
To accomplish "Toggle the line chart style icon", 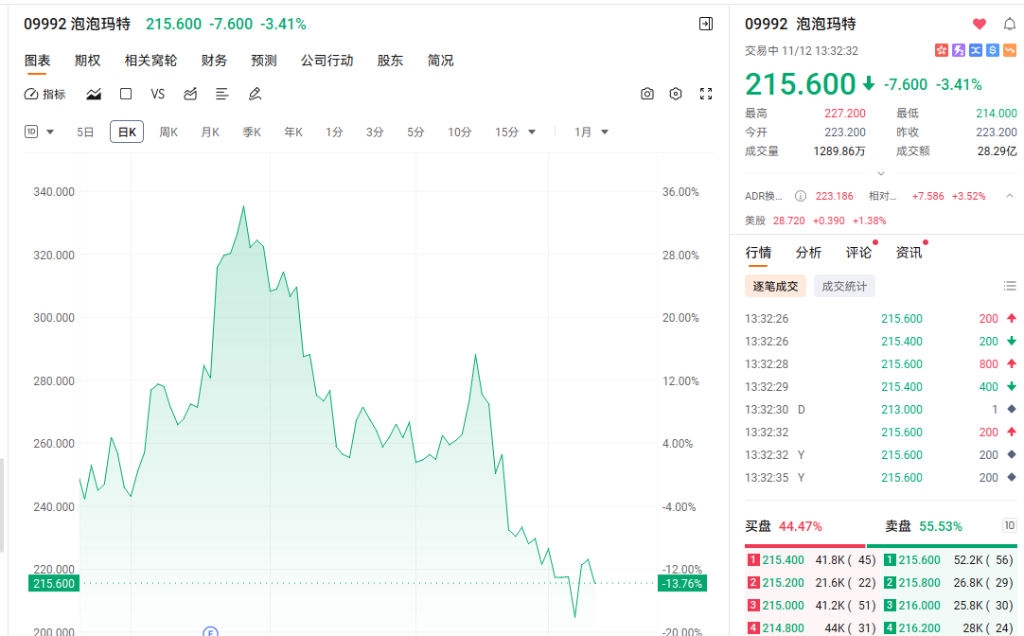I will [93, 93].
